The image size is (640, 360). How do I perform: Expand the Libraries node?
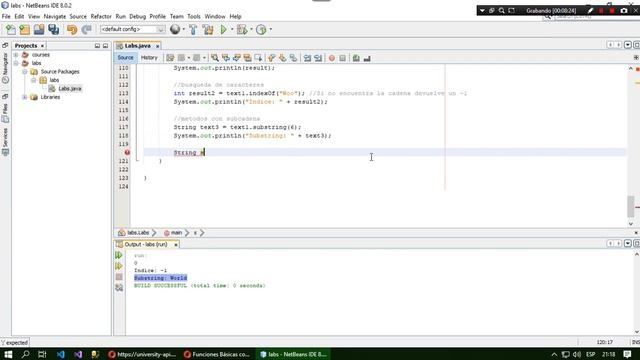[x=24, y=97]
